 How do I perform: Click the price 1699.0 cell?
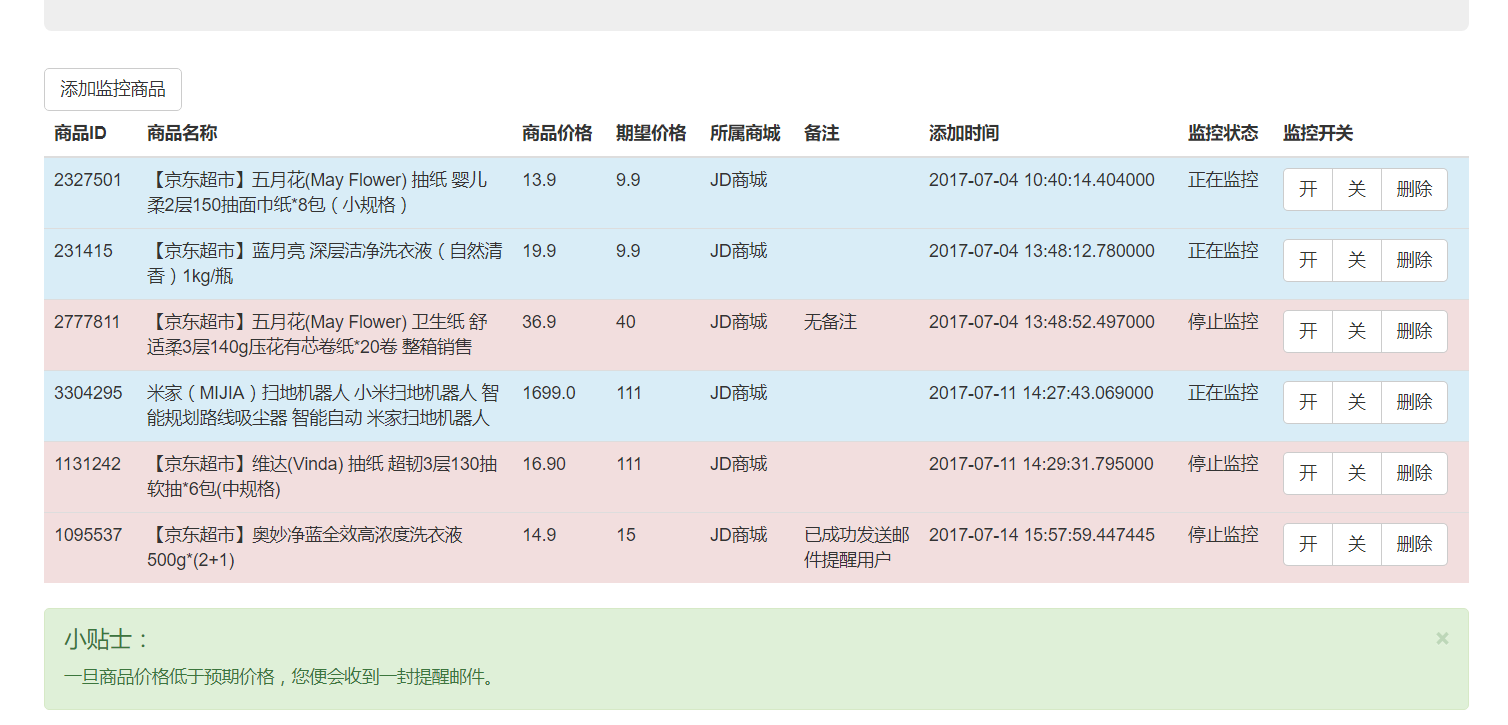click(549, 393)
